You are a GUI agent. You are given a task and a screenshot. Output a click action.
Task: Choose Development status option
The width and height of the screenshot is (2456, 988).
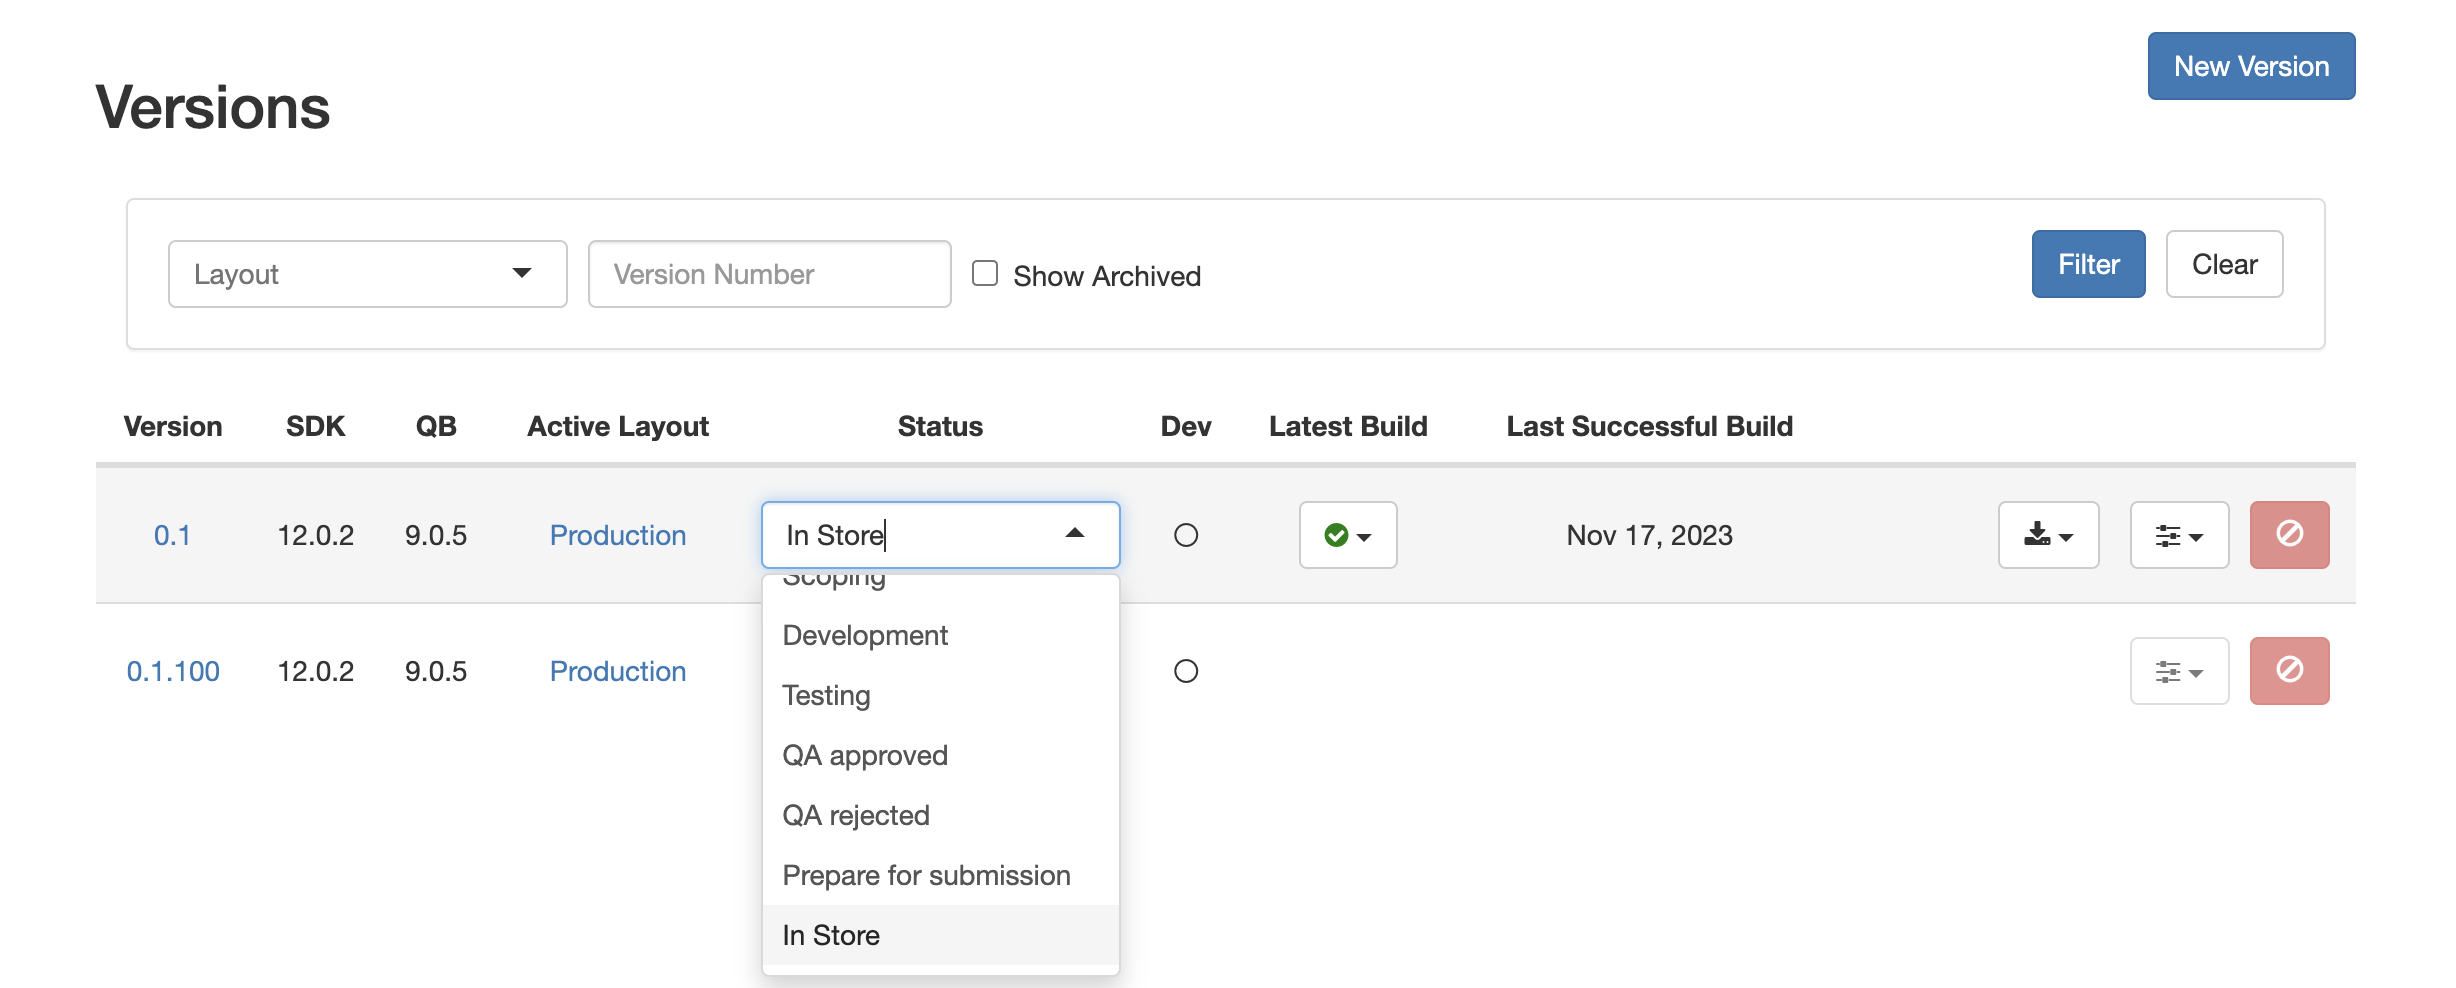(x=940, y=635)
